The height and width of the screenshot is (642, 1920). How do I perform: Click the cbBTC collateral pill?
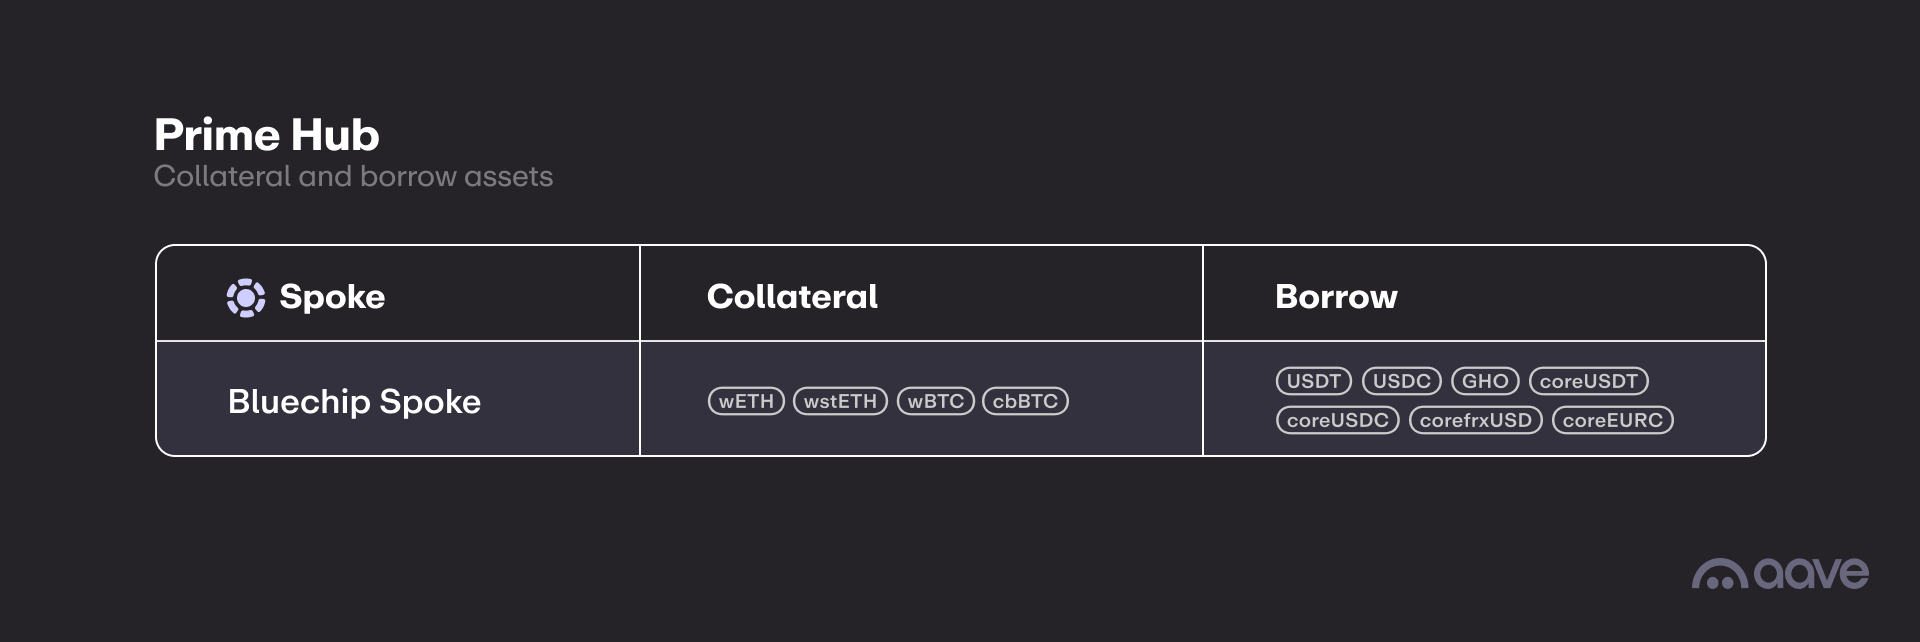[1025, 401]
